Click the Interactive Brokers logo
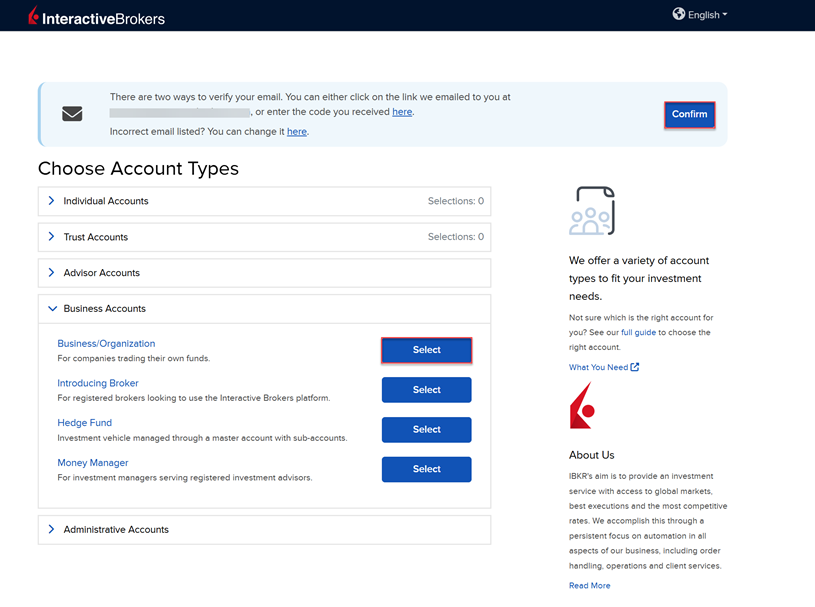 pyautogui.click(x=97, y=17)
